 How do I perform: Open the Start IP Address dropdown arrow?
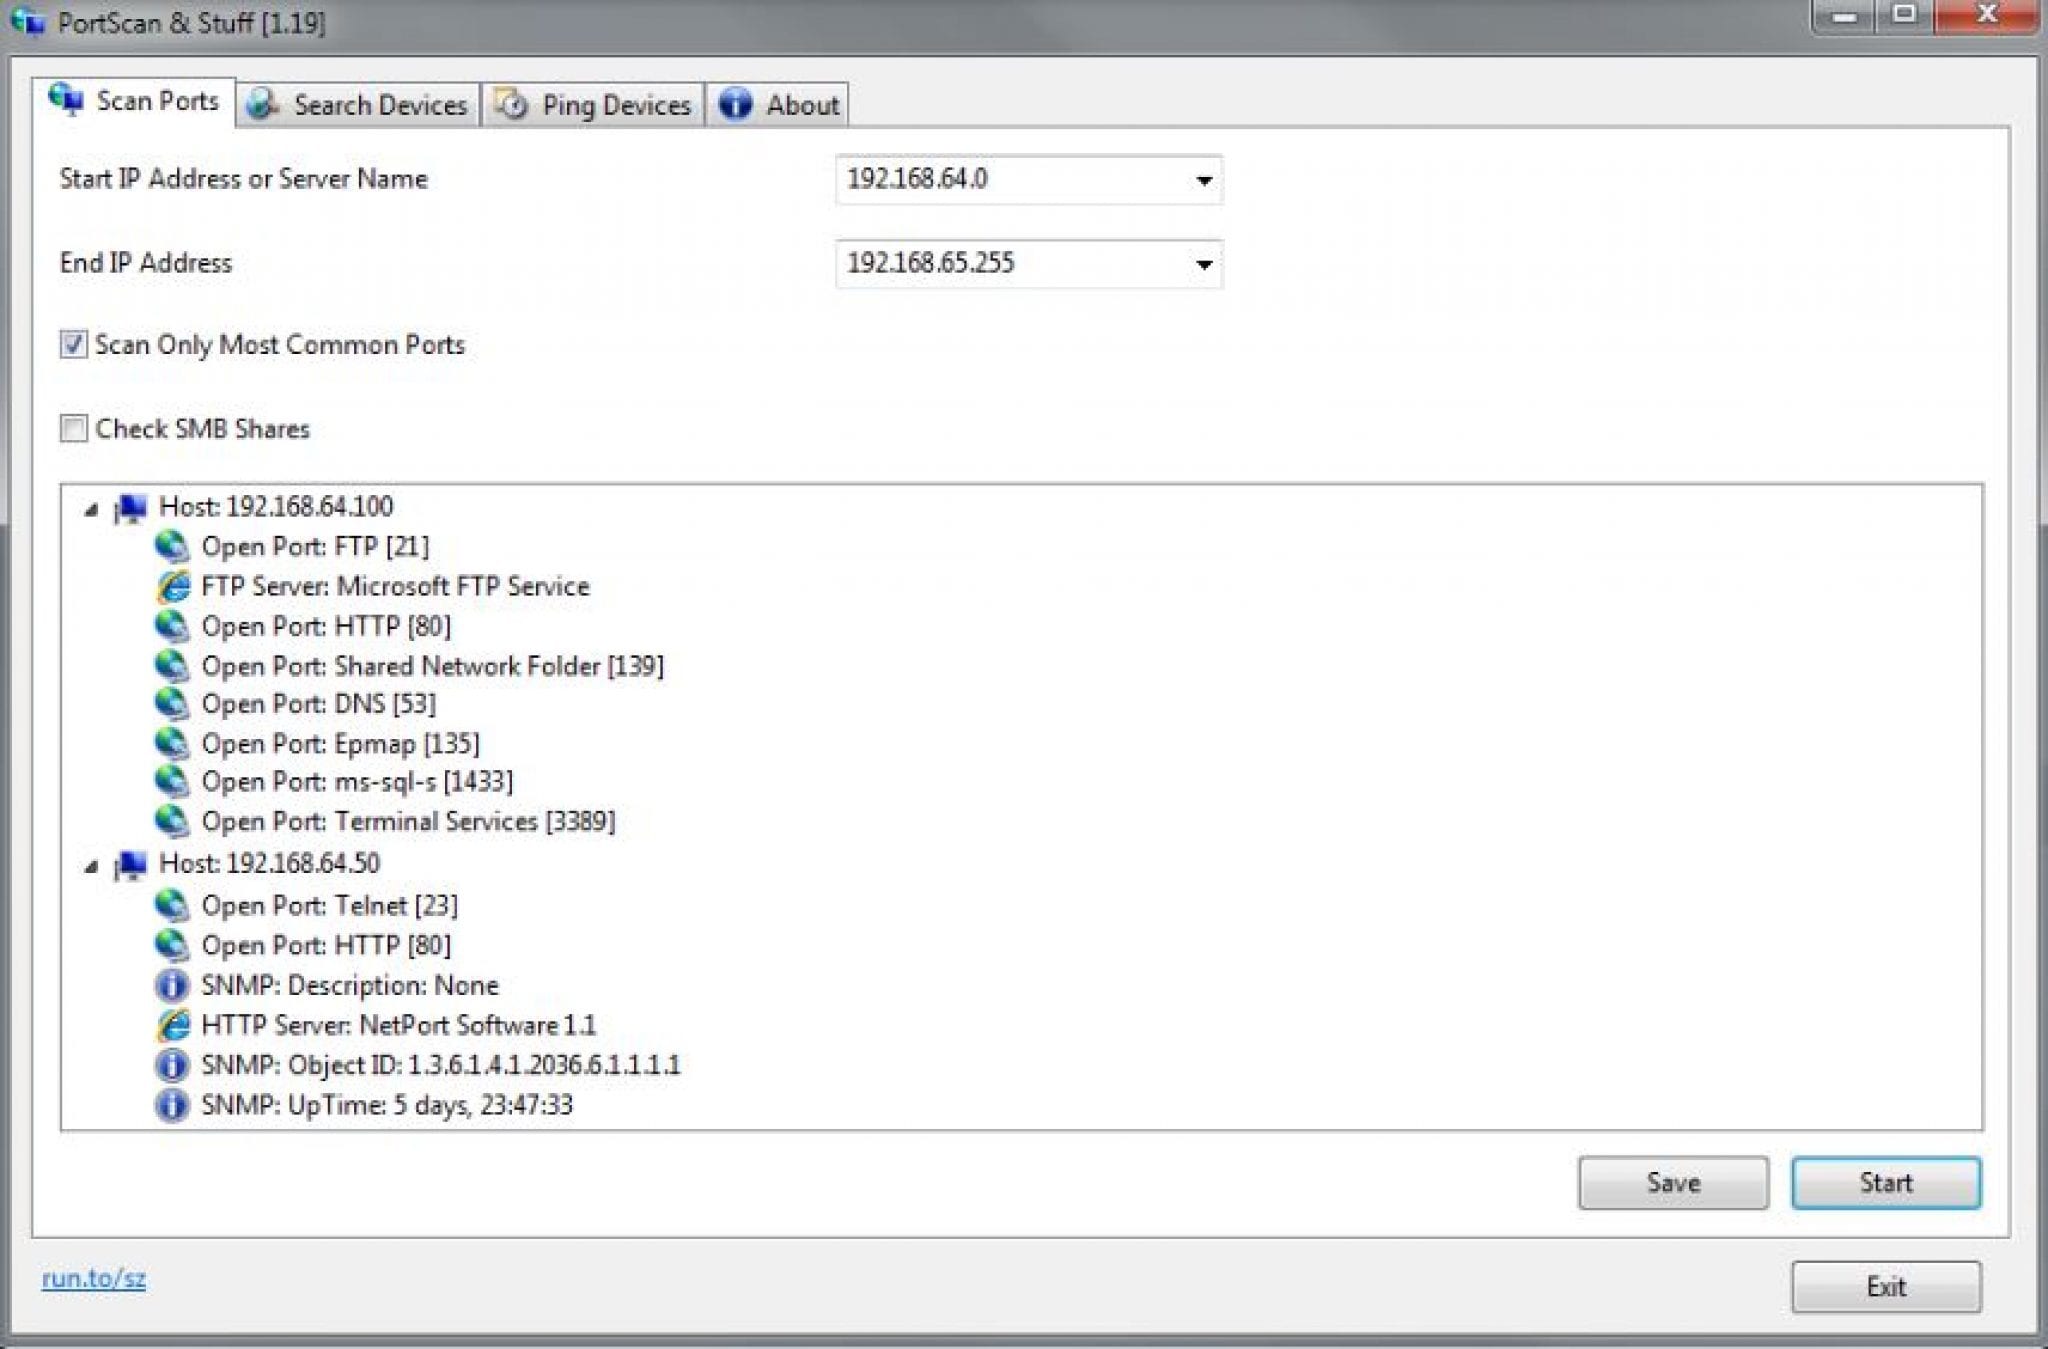pyautogui.click(x=1203, y=180)
